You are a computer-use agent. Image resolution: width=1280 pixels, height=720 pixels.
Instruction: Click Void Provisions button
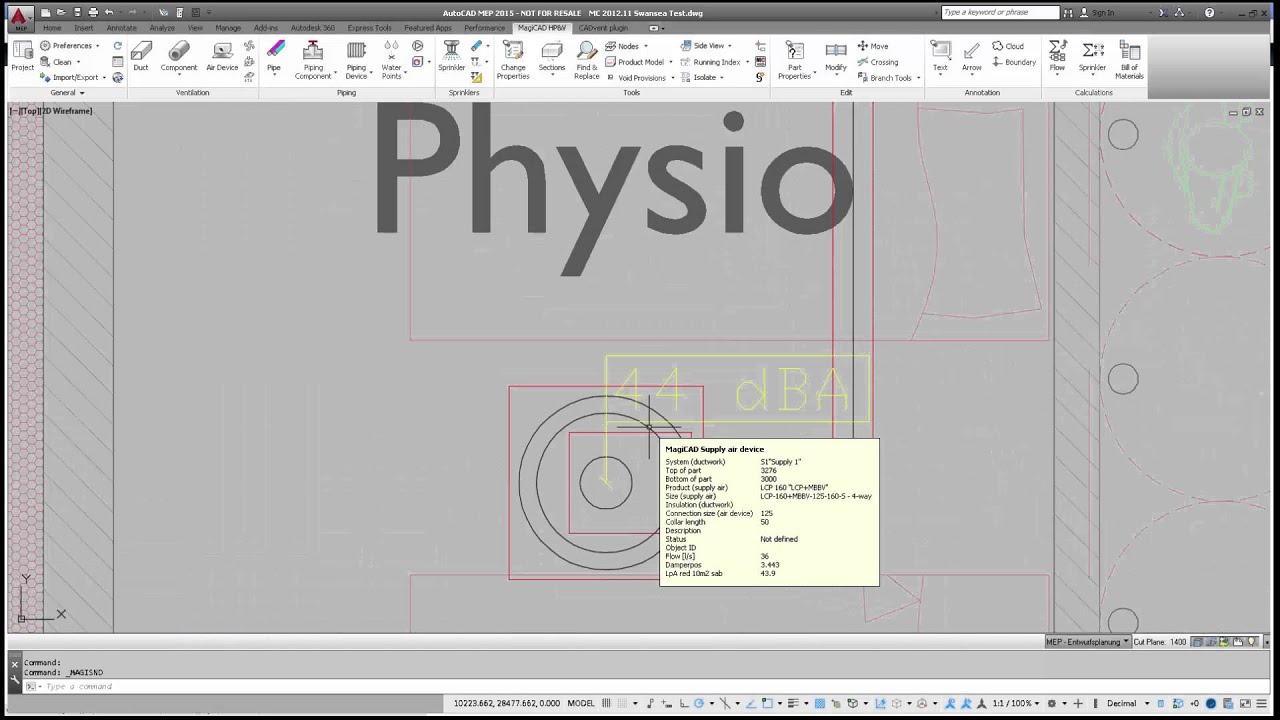638,77
